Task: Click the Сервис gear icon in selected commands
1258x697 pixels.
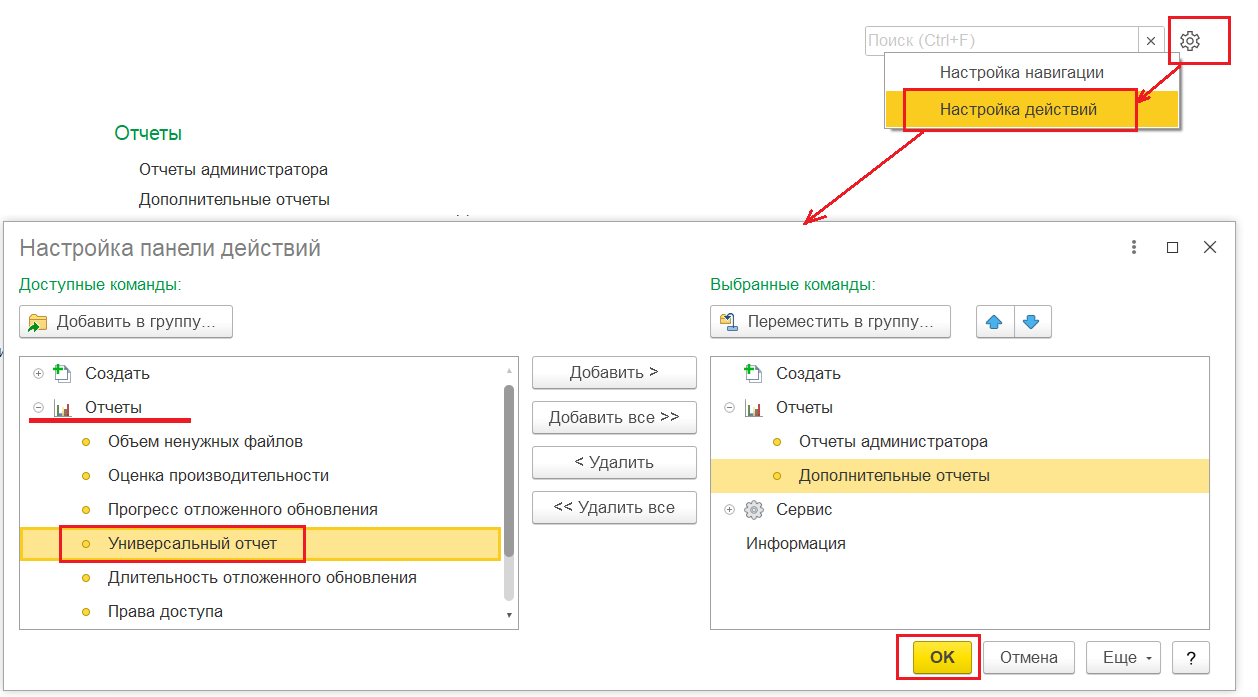Action: coord(754,510)
